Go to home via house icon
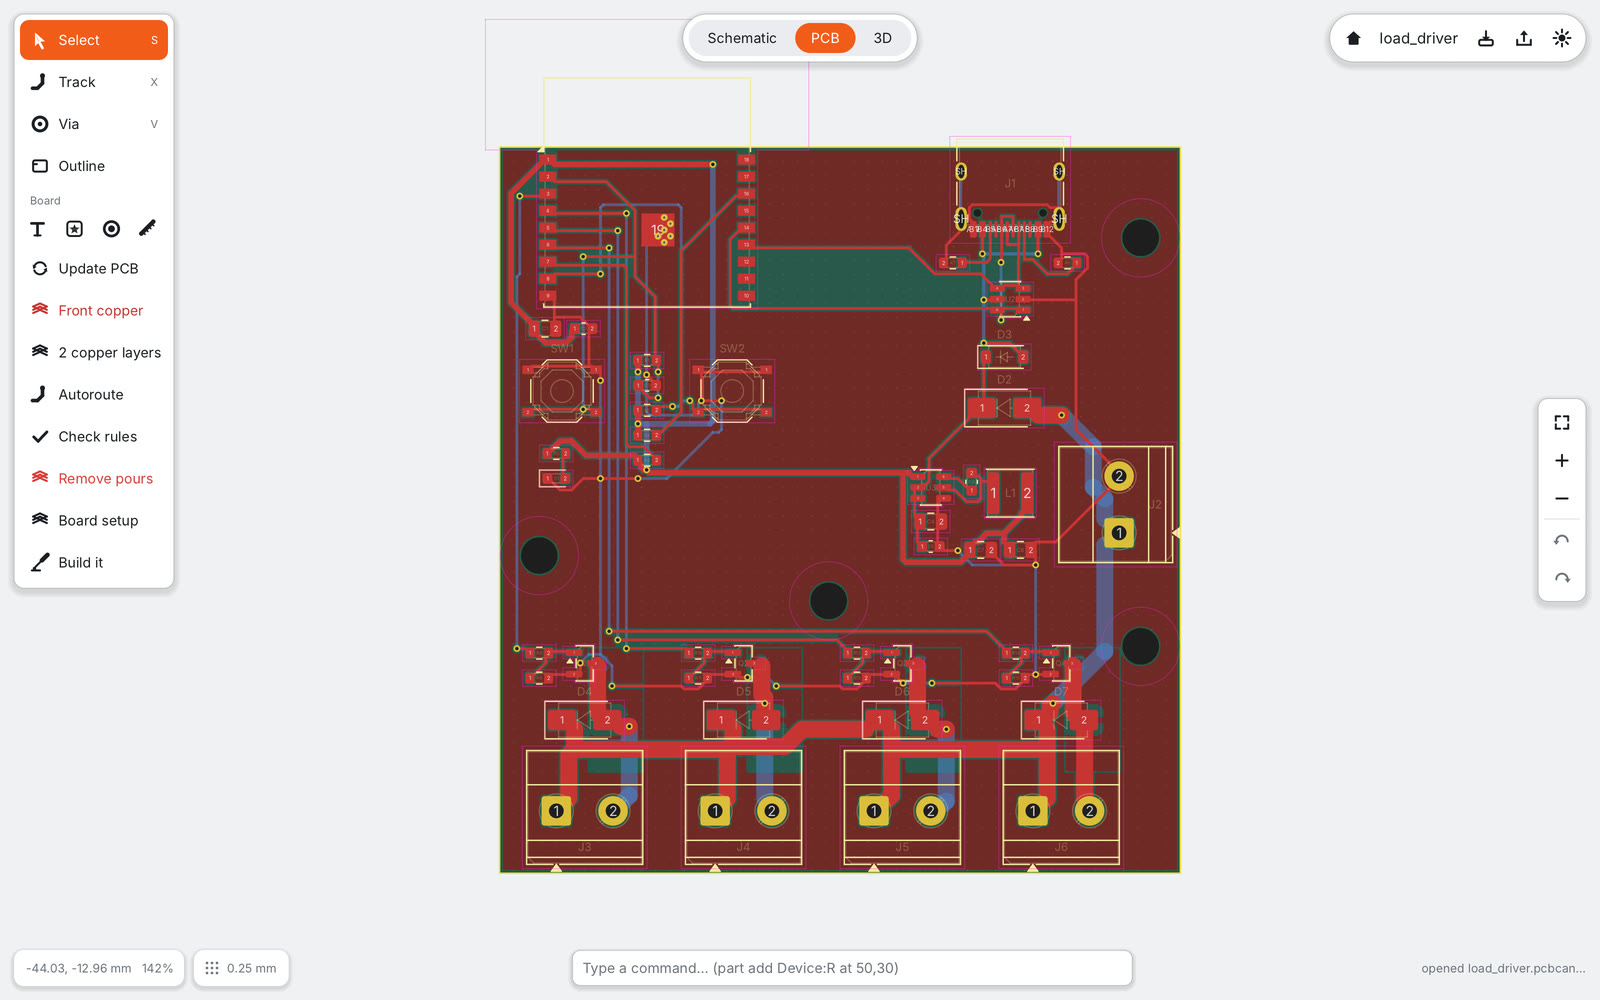This screenshot has width=1600, height=1000. (x=1354, y=38)
